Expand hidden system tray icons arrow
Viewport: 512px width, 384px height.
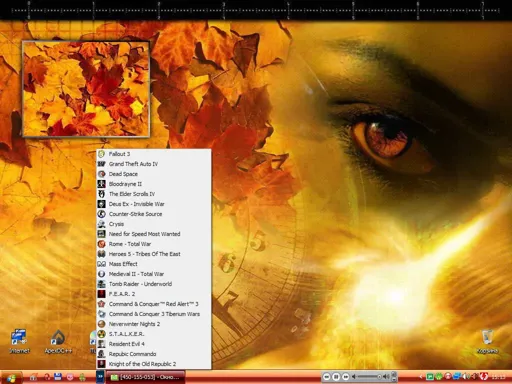[421, 377]
